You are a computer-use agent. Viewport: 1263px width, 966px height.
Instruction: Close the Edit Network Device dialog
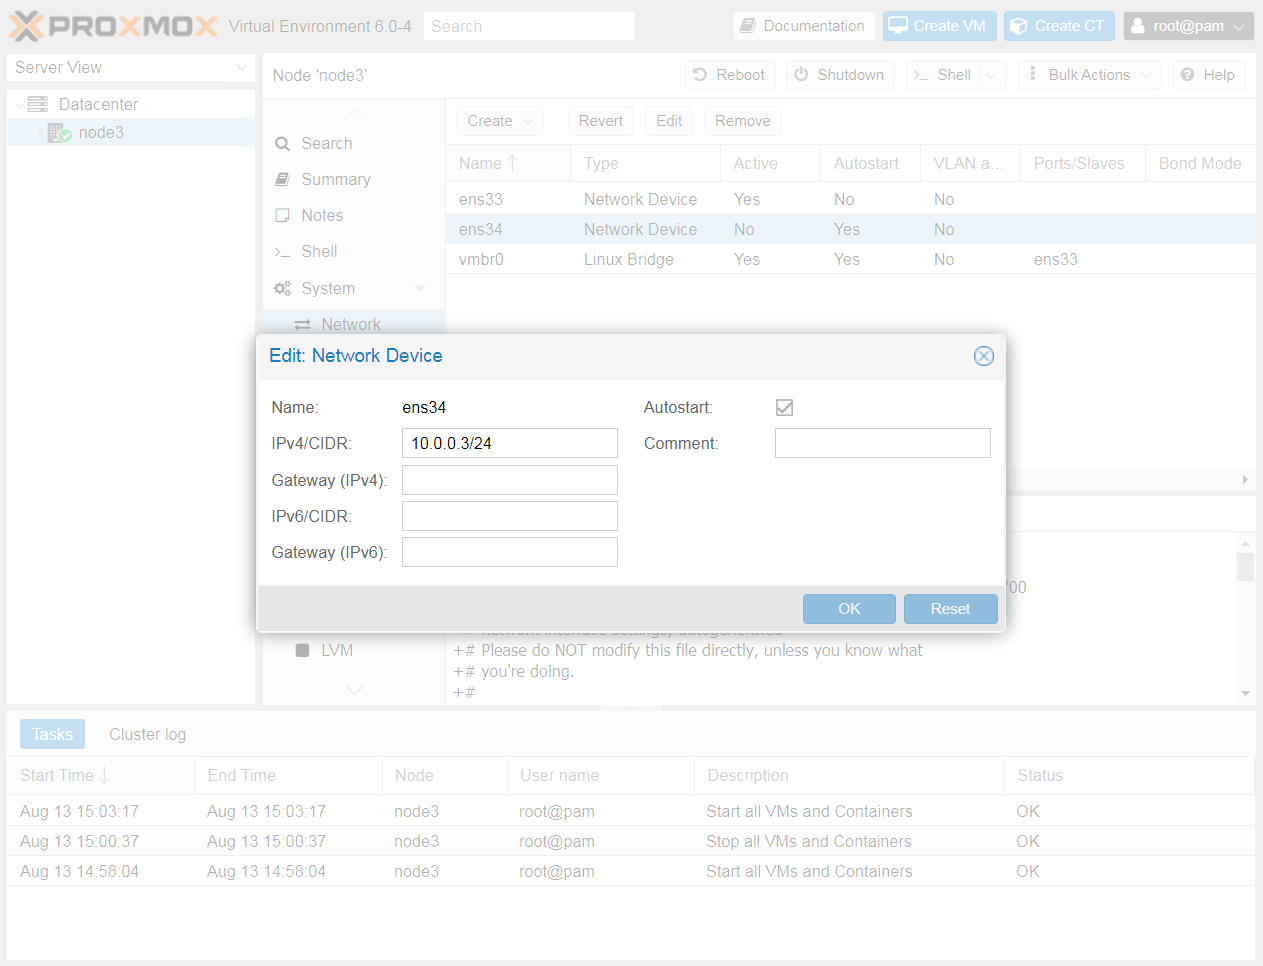[984, 356]
